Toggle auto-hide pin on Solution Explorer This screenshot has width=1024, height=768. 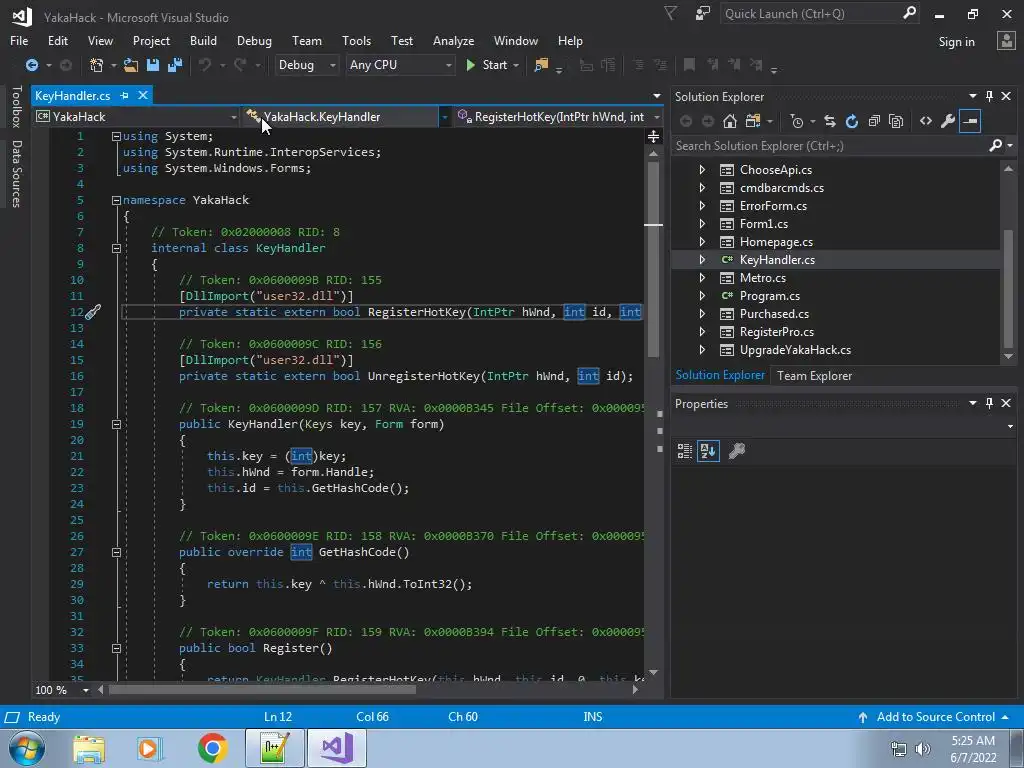[x=989, y=96]
